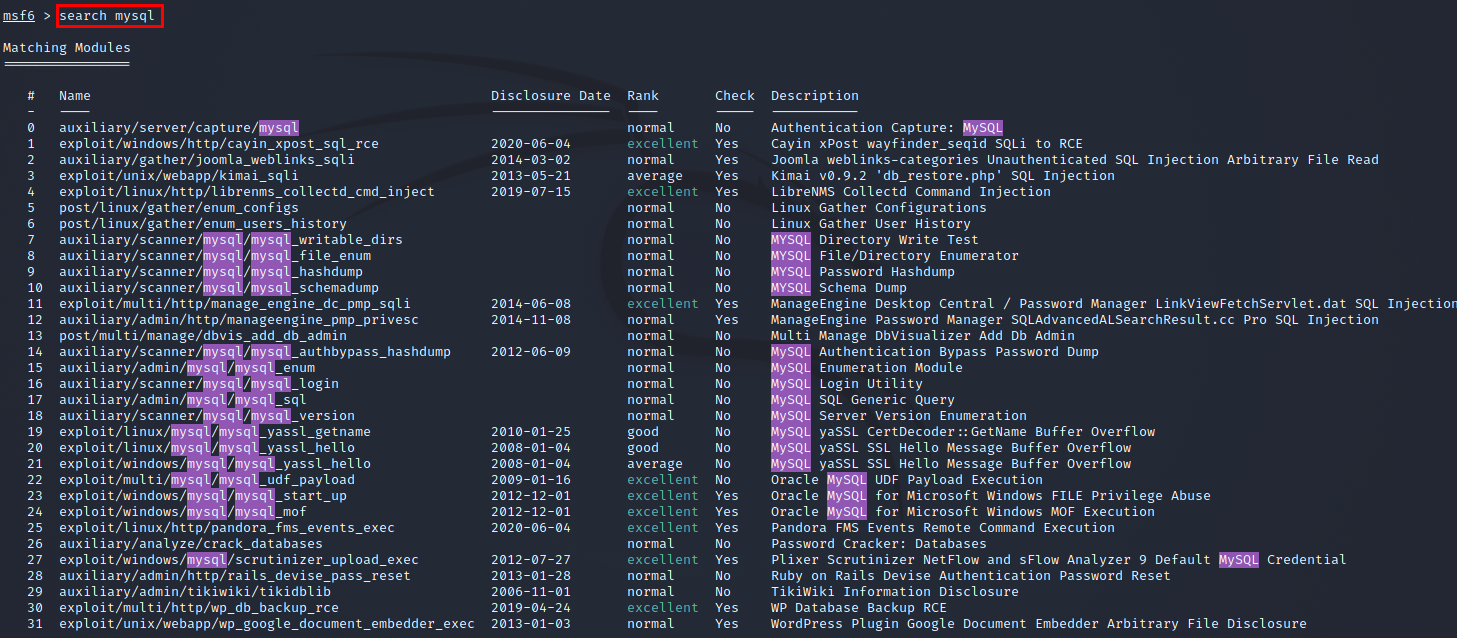This screenshot has width=1457, height=638.
Task: Click the Rank column header
Action: pos(643,96)
